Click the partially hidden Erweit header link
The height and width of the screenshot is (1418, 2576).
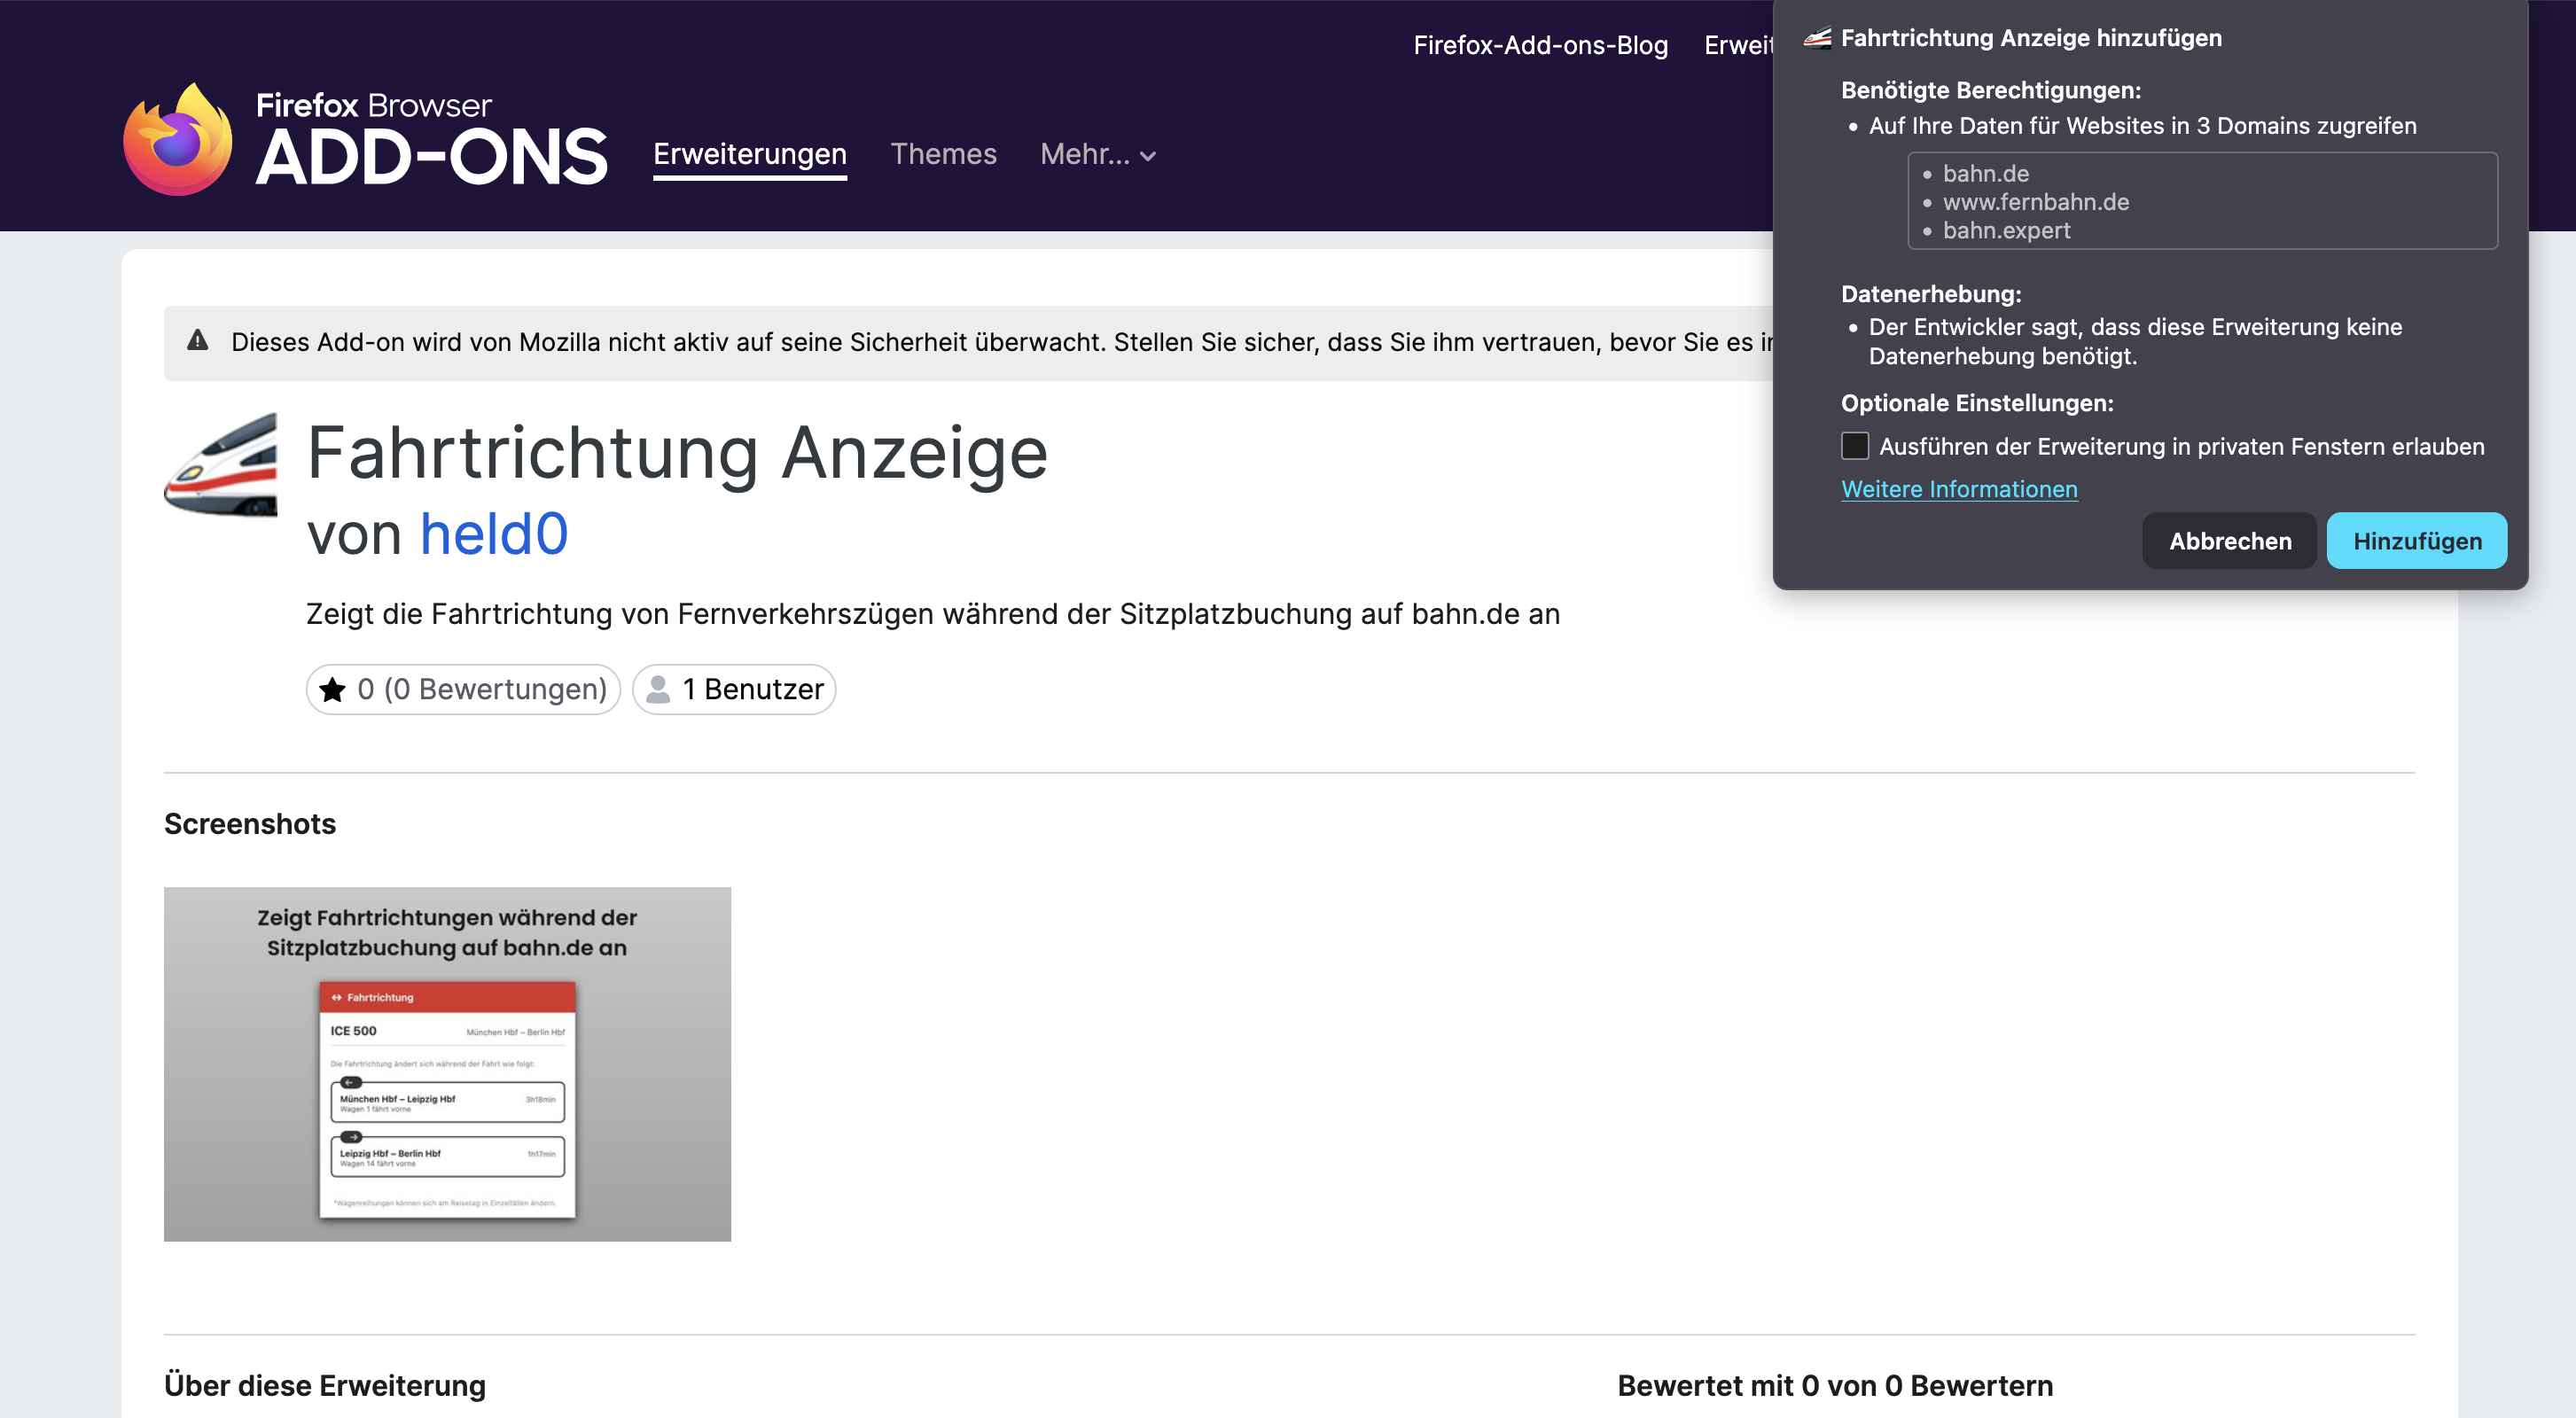(x=1738, y=45)
